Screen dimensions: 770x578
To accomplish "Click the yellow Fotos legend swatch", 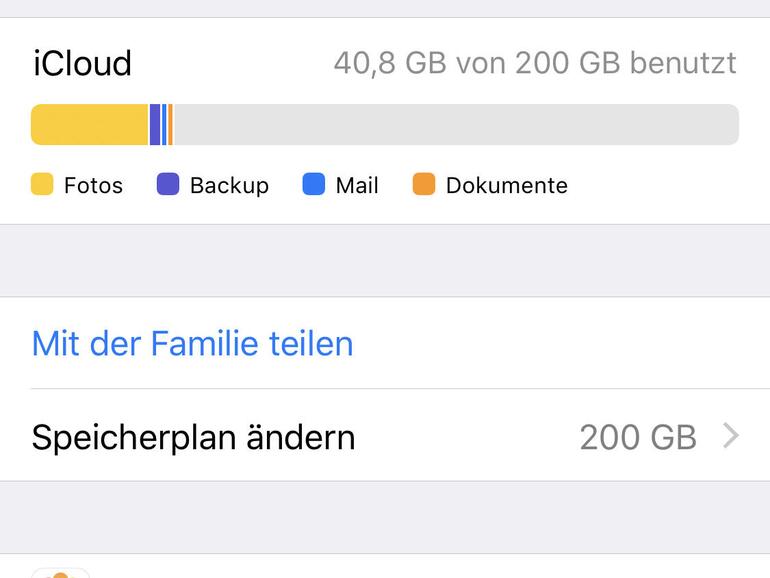I will pyautogui.click(x=42, y=185).
